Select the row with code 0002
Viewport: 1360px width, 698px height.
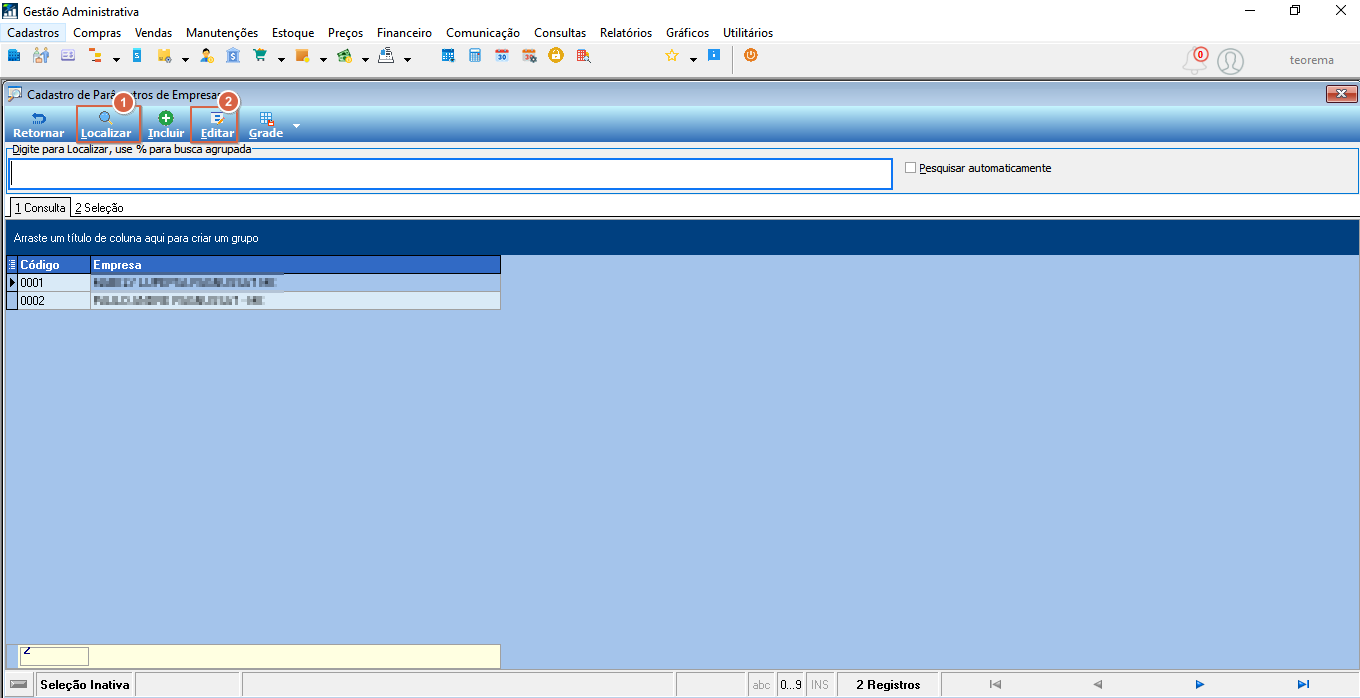[254, 300]
